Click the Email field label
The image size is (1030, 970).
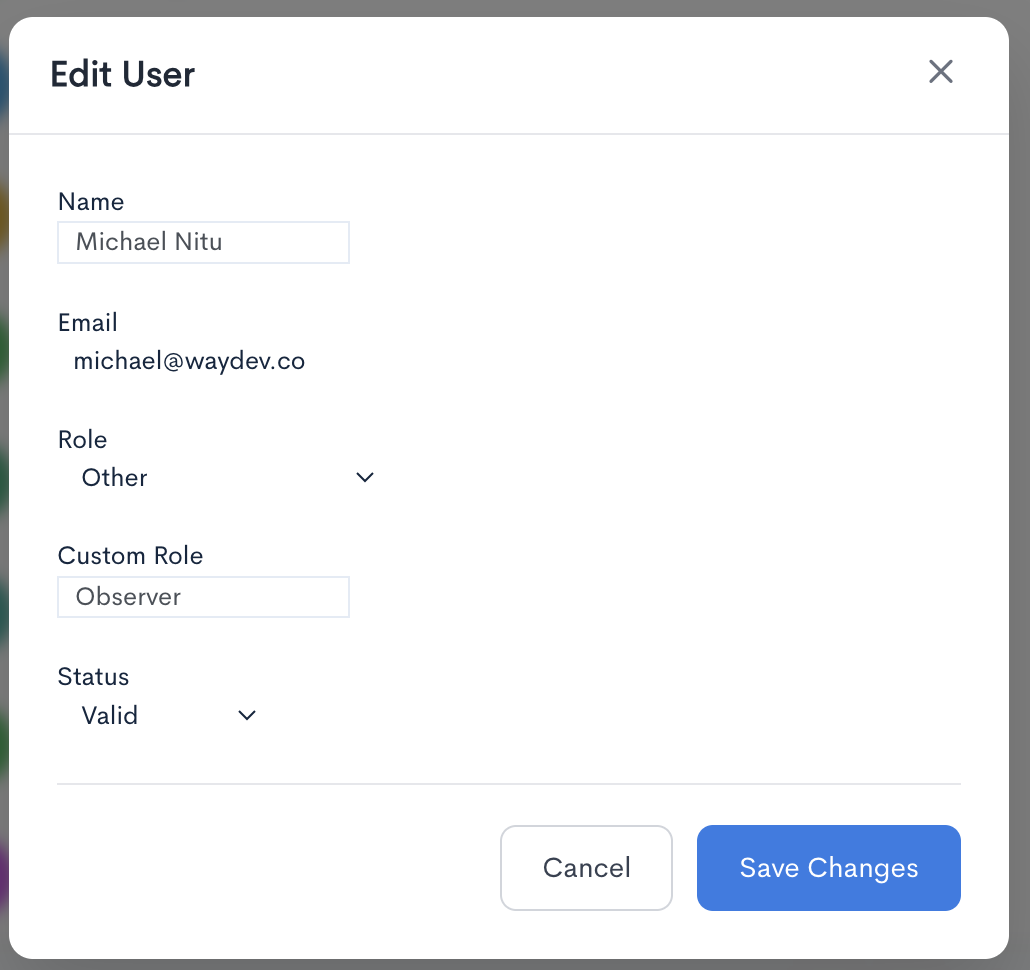tap(88, 323)
